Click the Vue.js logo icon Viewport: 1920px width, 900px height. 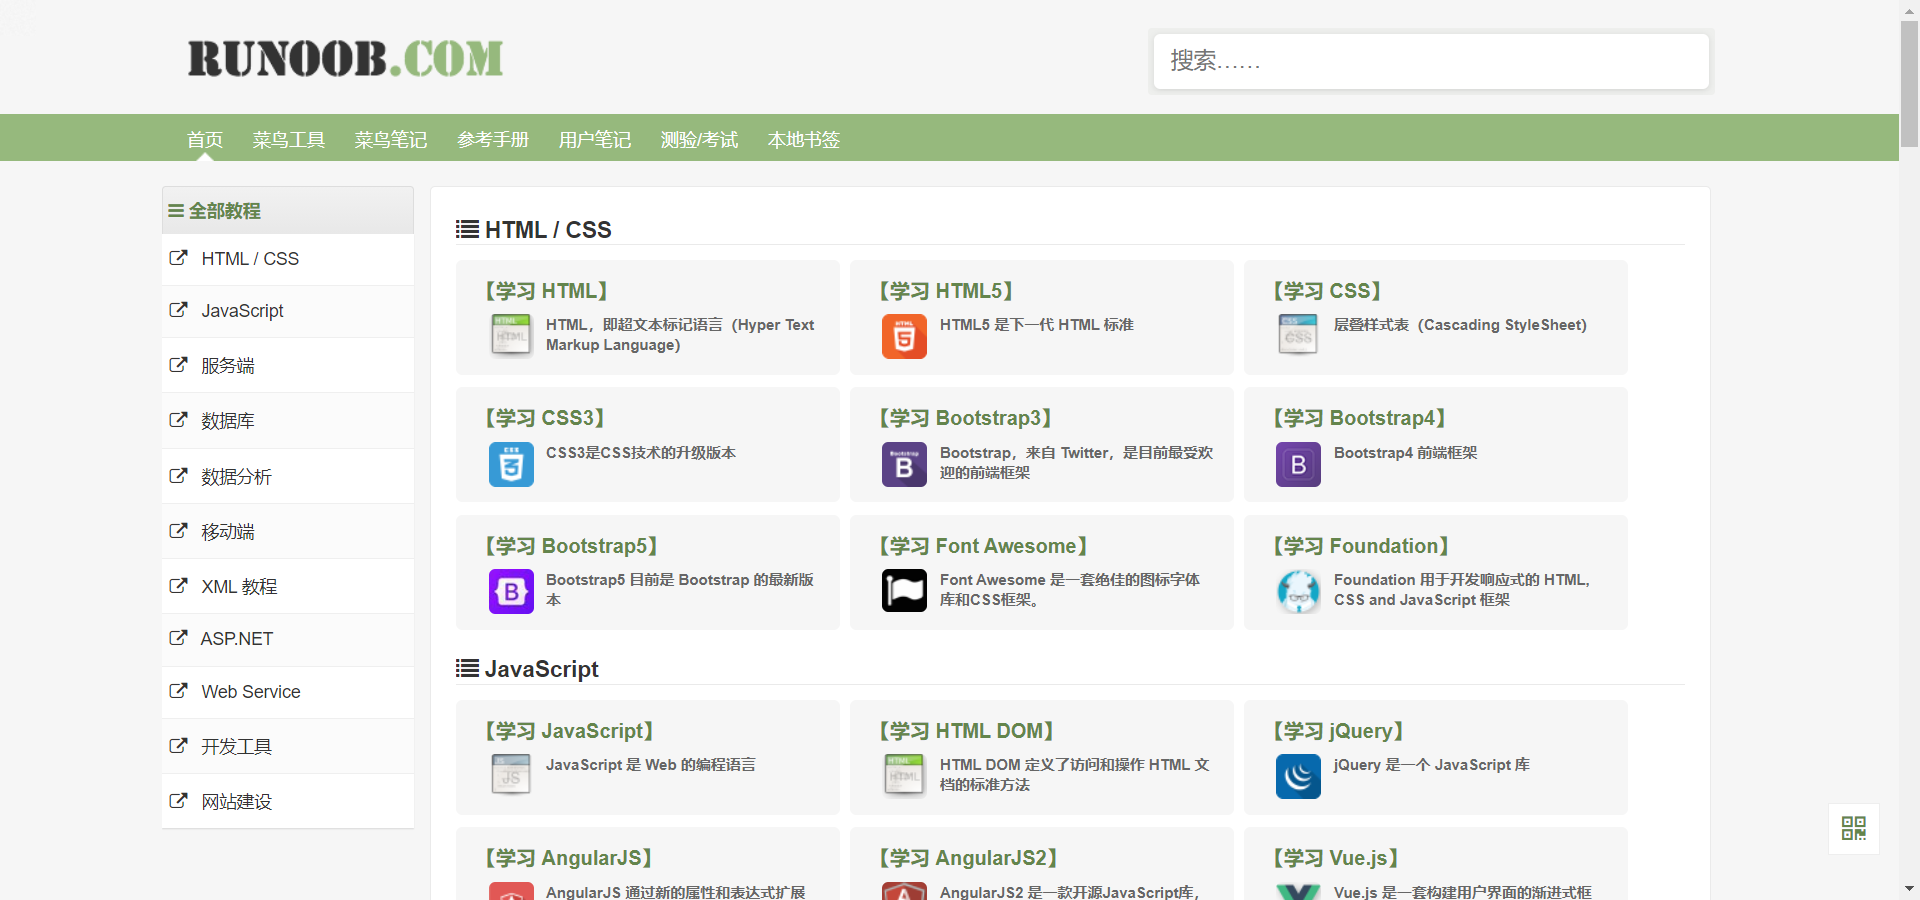[1298, 892]
